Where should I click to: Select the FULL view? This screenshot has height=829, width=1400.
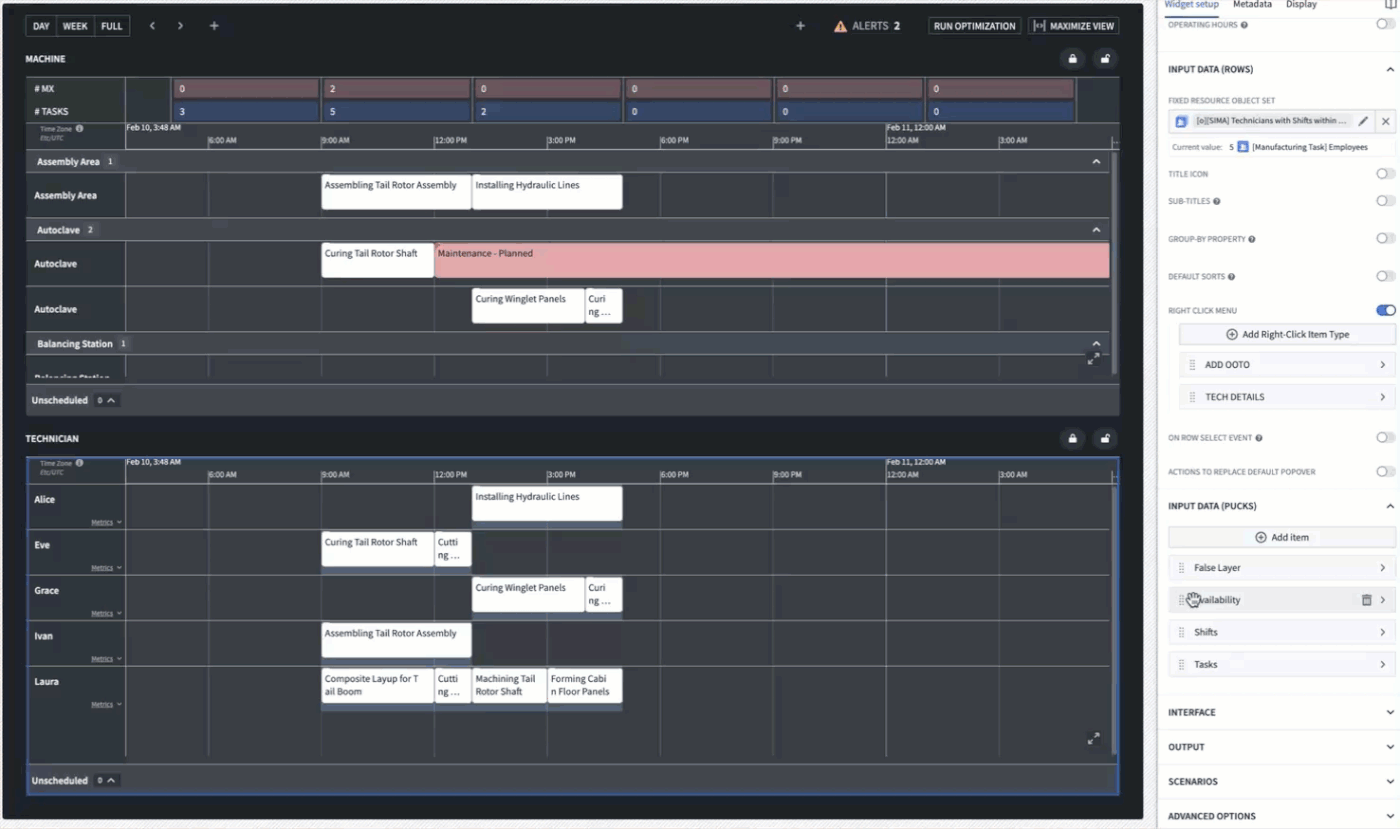tap(112, 26)
